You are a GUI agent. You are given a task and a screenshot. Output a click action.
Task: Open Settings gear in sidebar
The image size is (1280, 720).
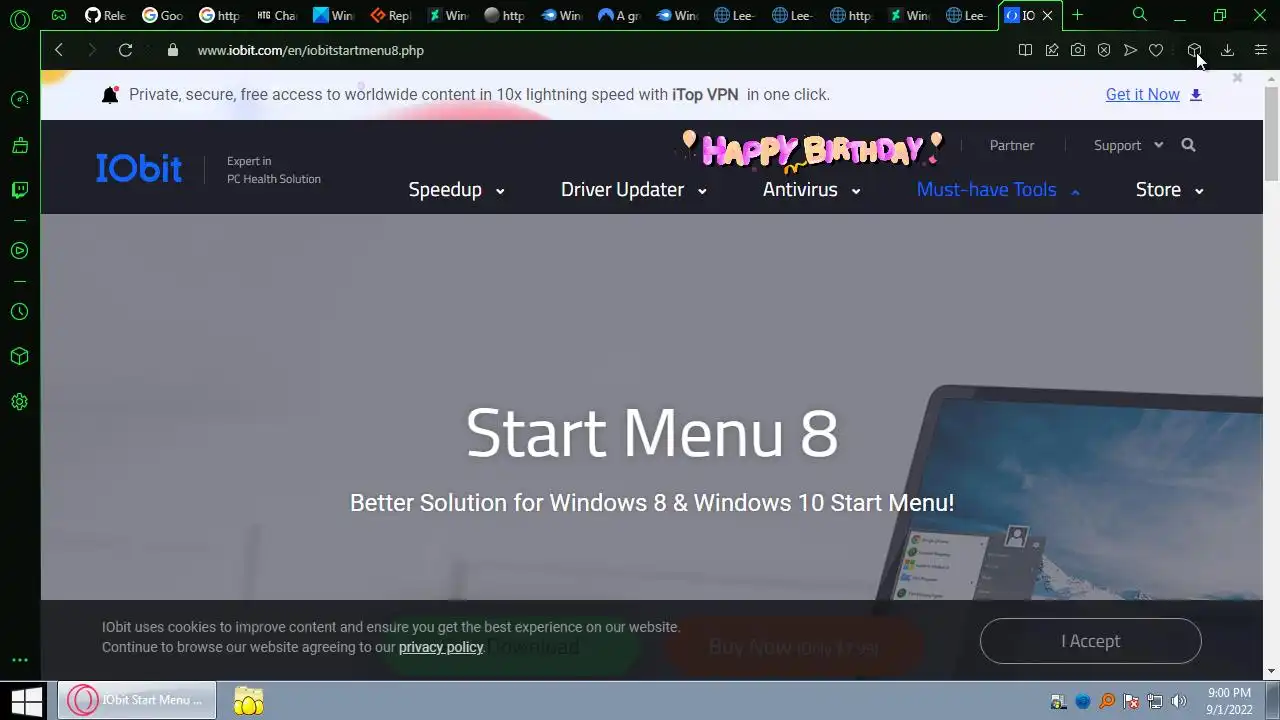[x=19, y=402]
